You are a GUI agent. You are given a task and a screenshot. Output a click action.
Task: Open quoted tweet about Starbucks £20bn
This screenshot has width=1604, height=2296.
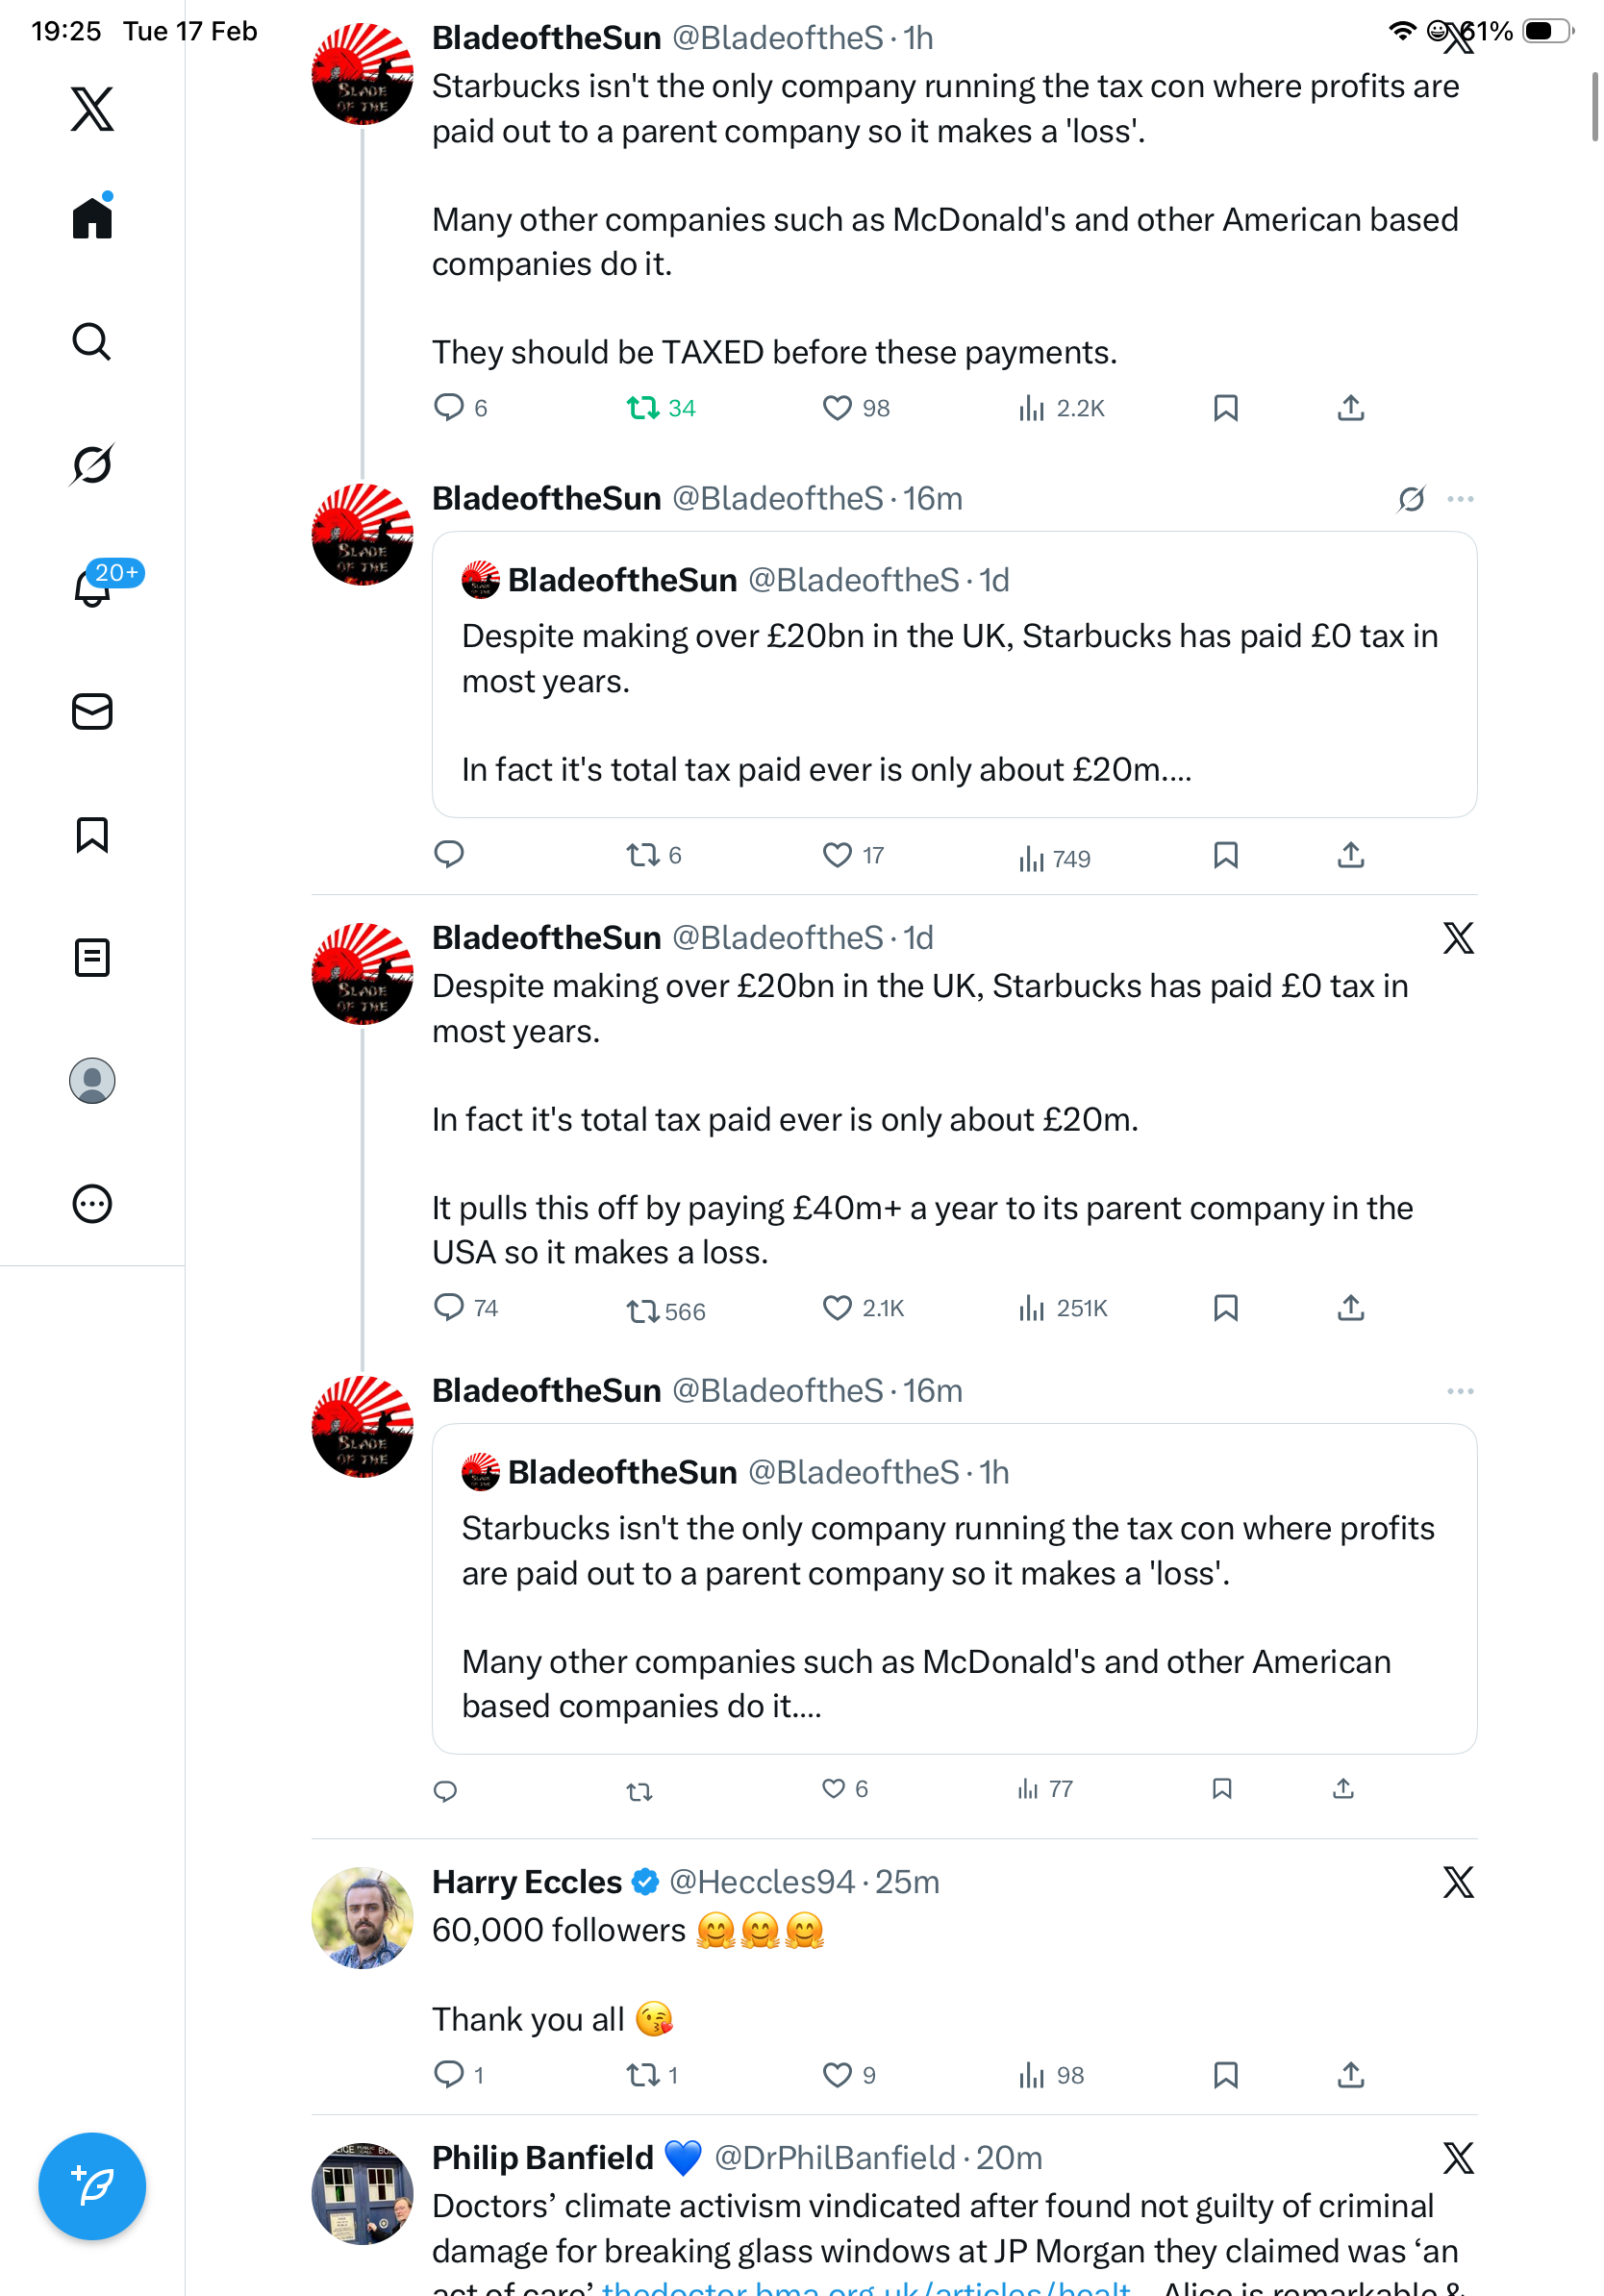click(953, 675)
